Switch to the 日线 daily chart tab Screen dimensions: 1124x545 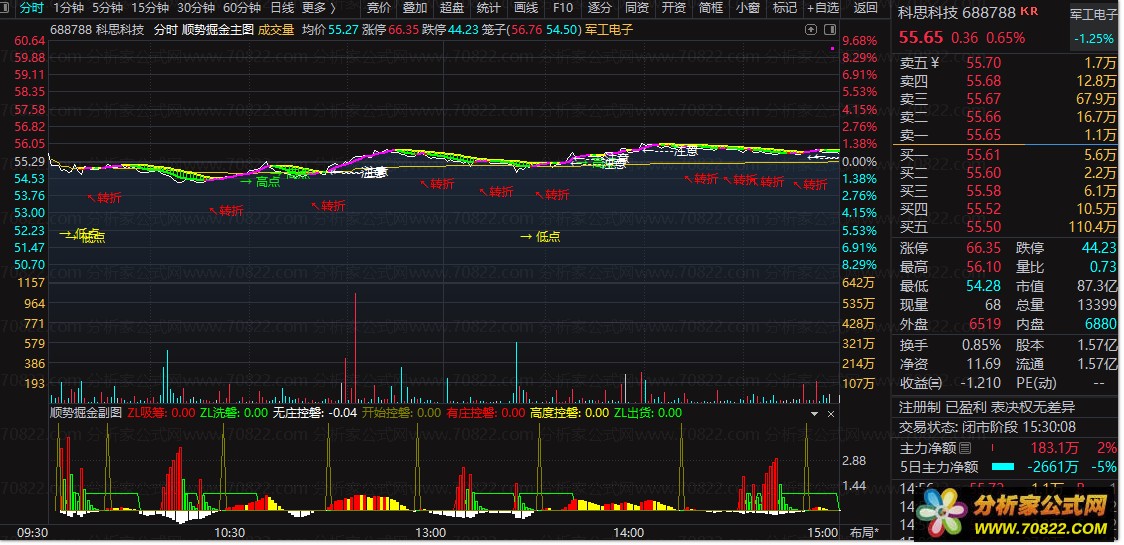(282, 8)
